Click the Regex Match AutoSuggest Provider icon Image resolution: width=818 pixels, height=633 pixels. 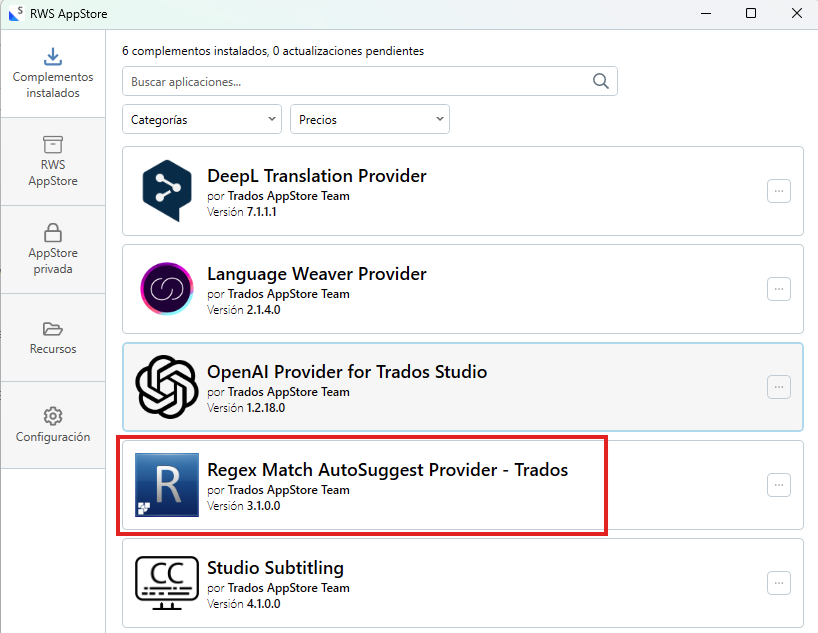tap(167, 484)
